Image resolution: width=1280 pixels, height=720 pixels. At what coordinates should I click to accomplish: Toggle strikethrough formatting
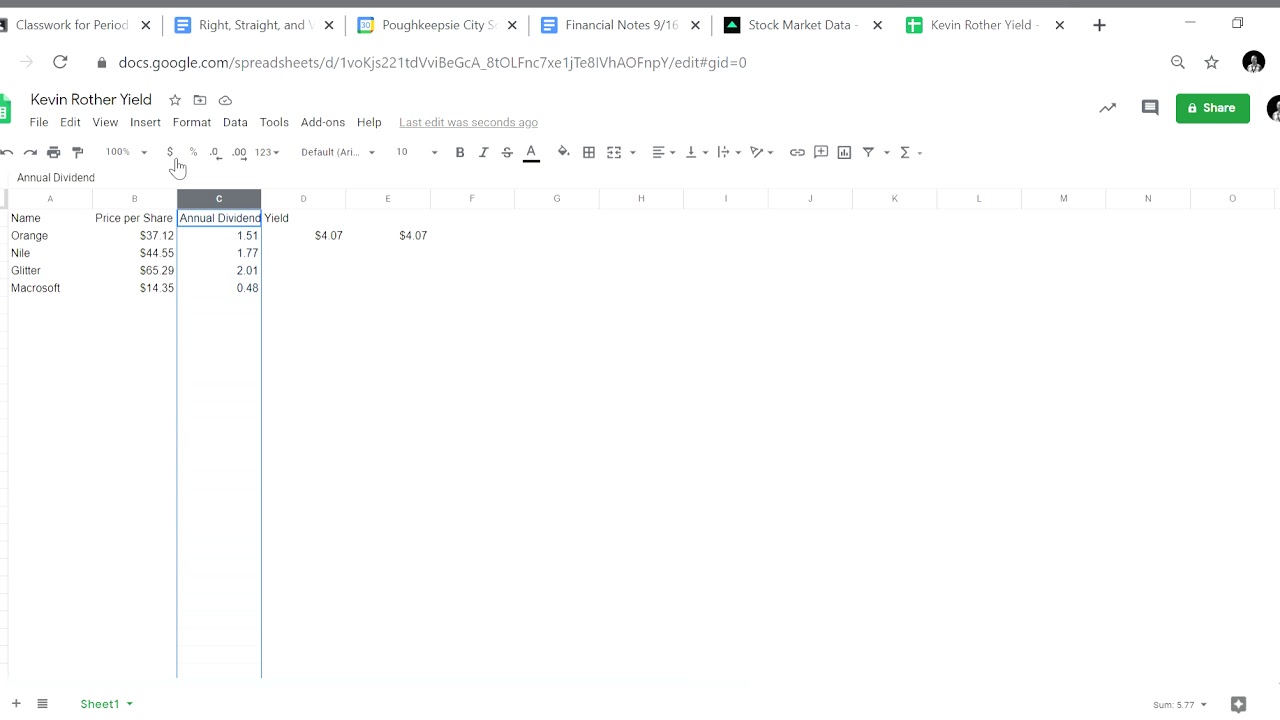[x=507, y=152]
